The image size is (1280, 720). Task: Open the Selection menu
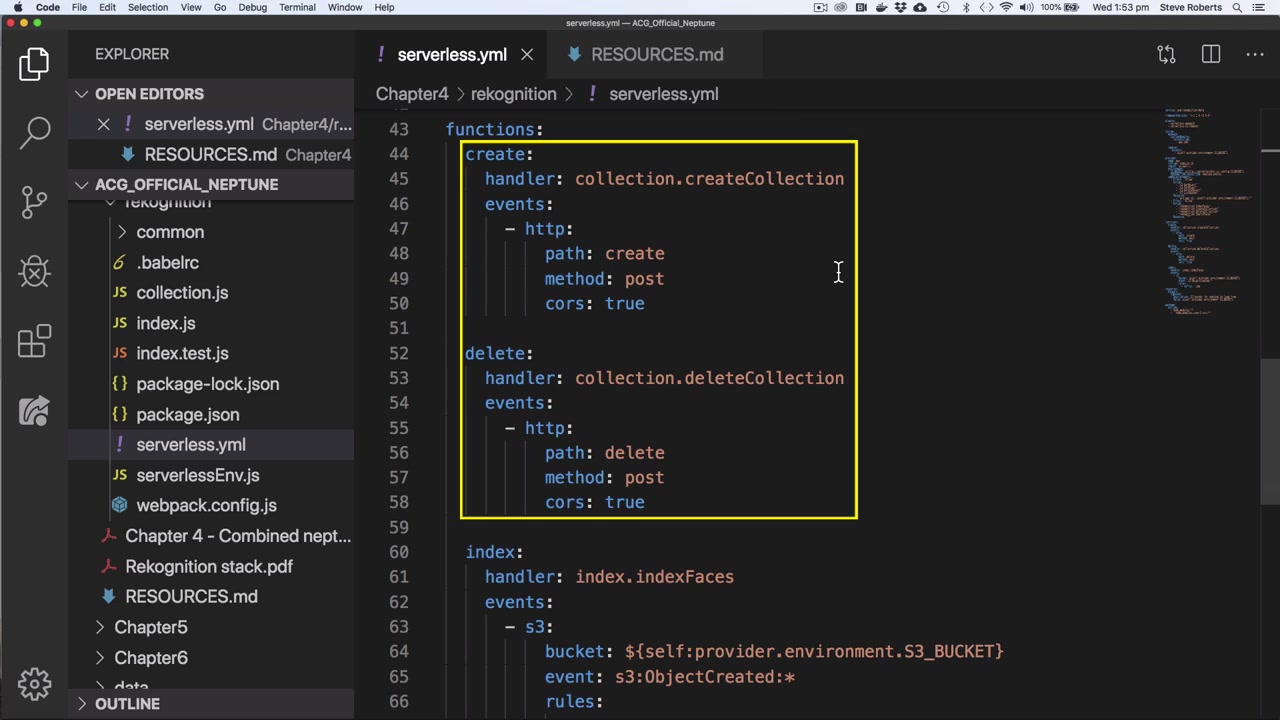[x=147, y=7]
